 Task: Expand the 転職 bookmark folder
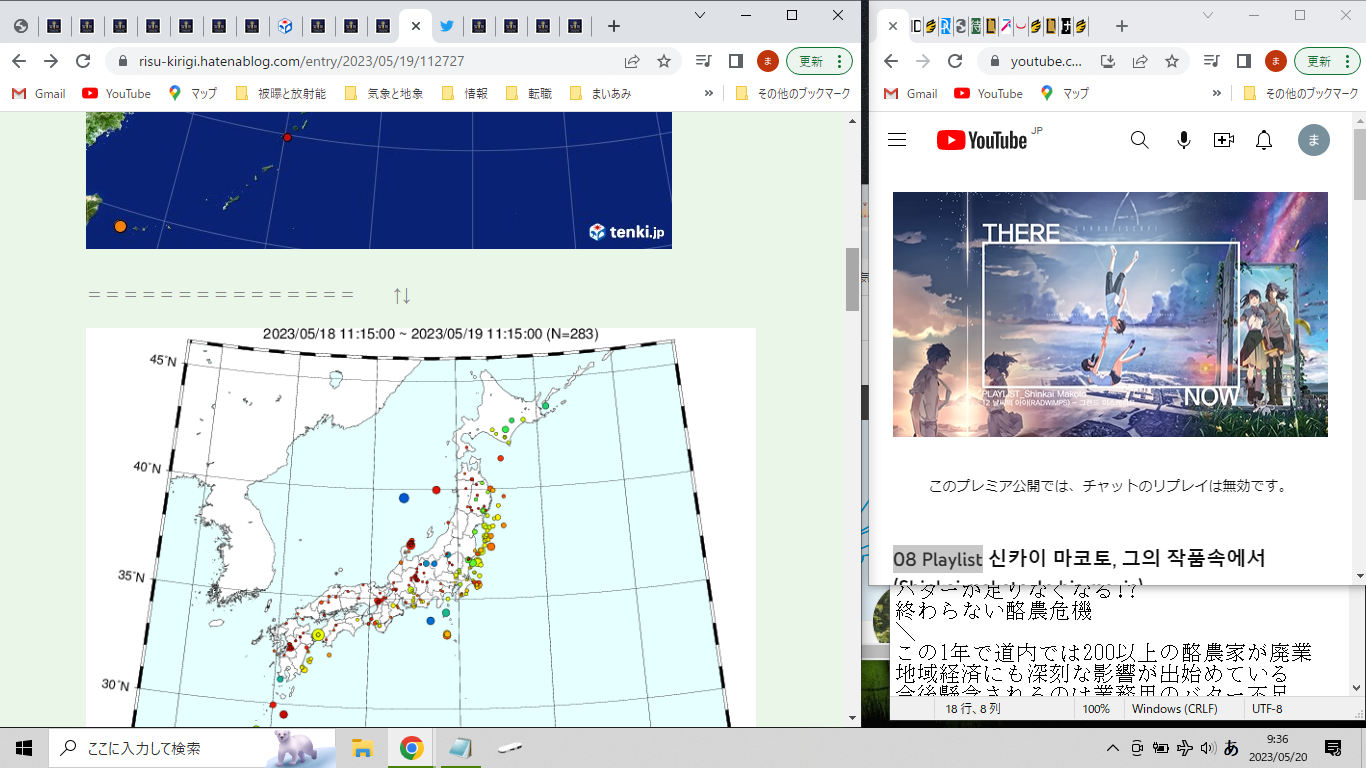tap(530, 93)
